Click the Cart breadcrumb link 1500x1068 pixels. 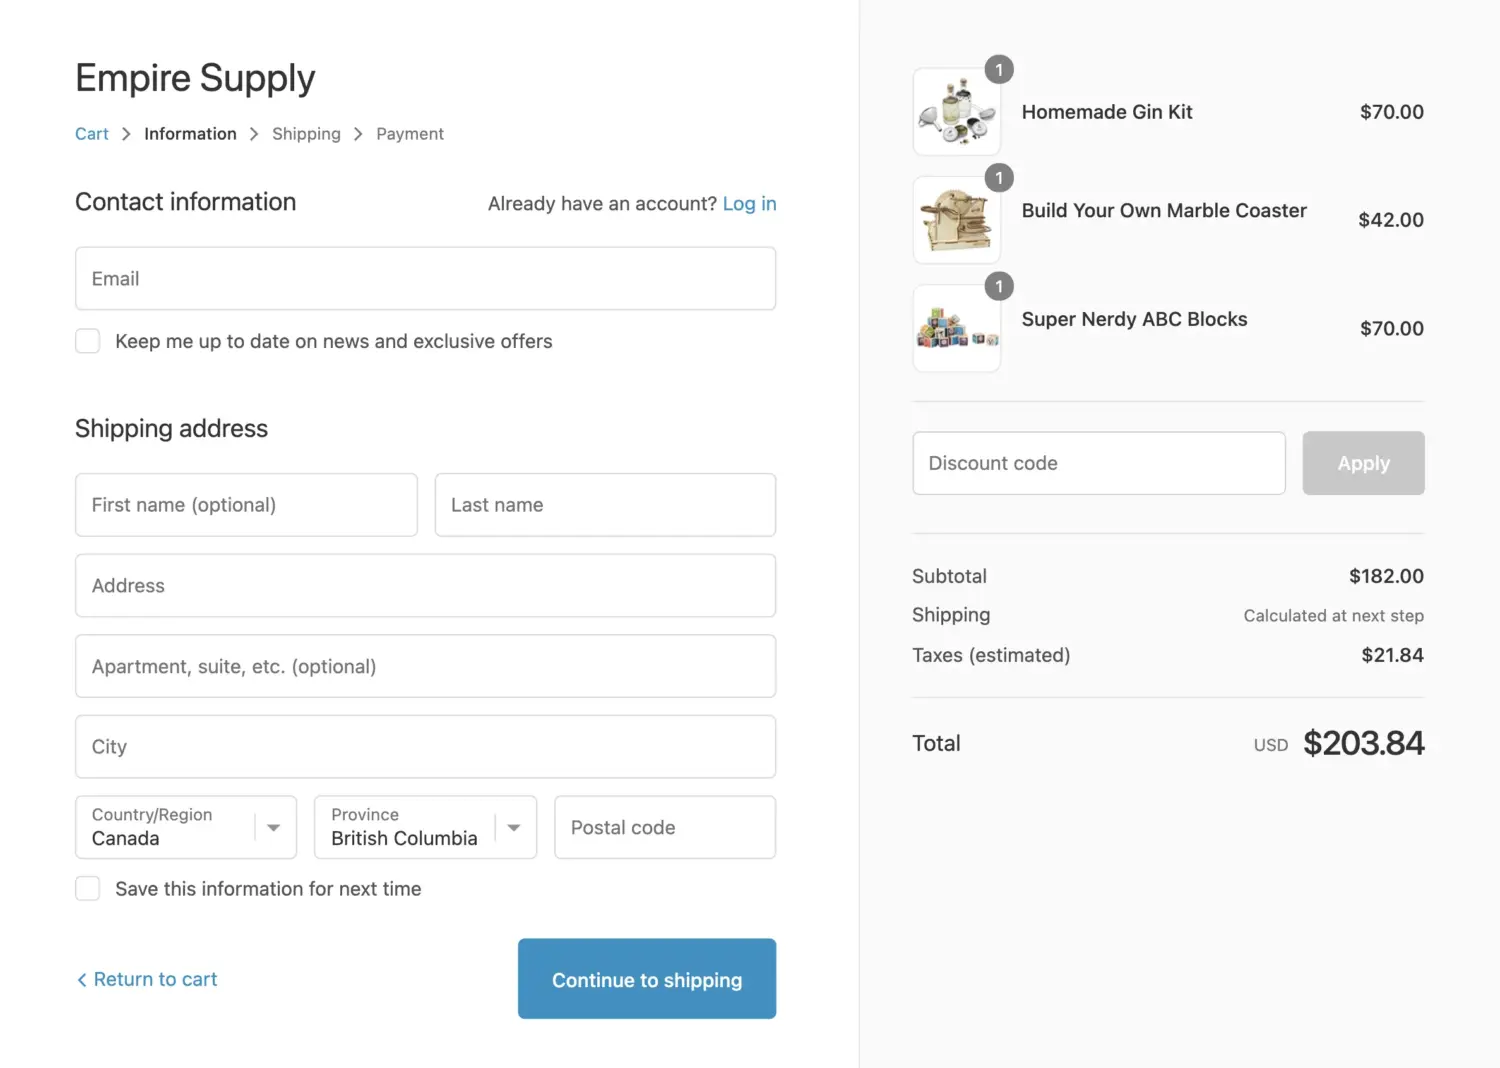[92, 134]
